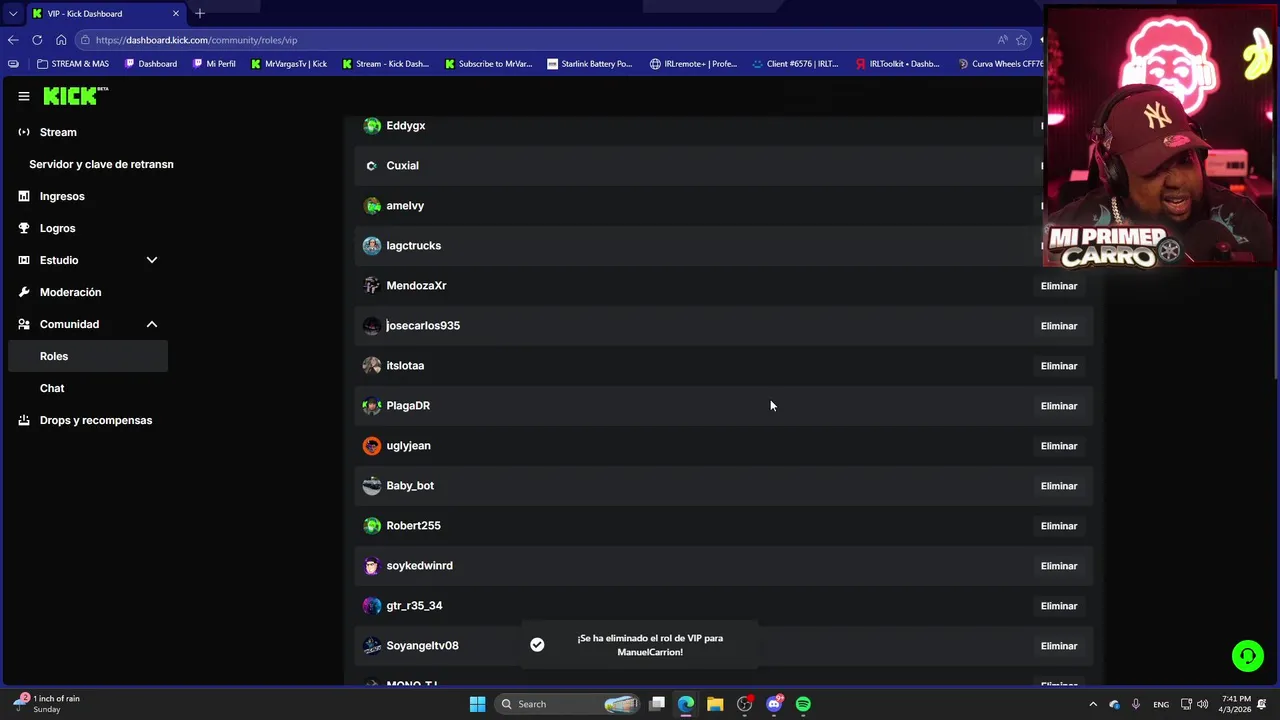Click the Drops y recompensas list icon
Image resolution: width=1280 pixels, height=720 pixels.
pyautogui.click(x=24, y=420)
